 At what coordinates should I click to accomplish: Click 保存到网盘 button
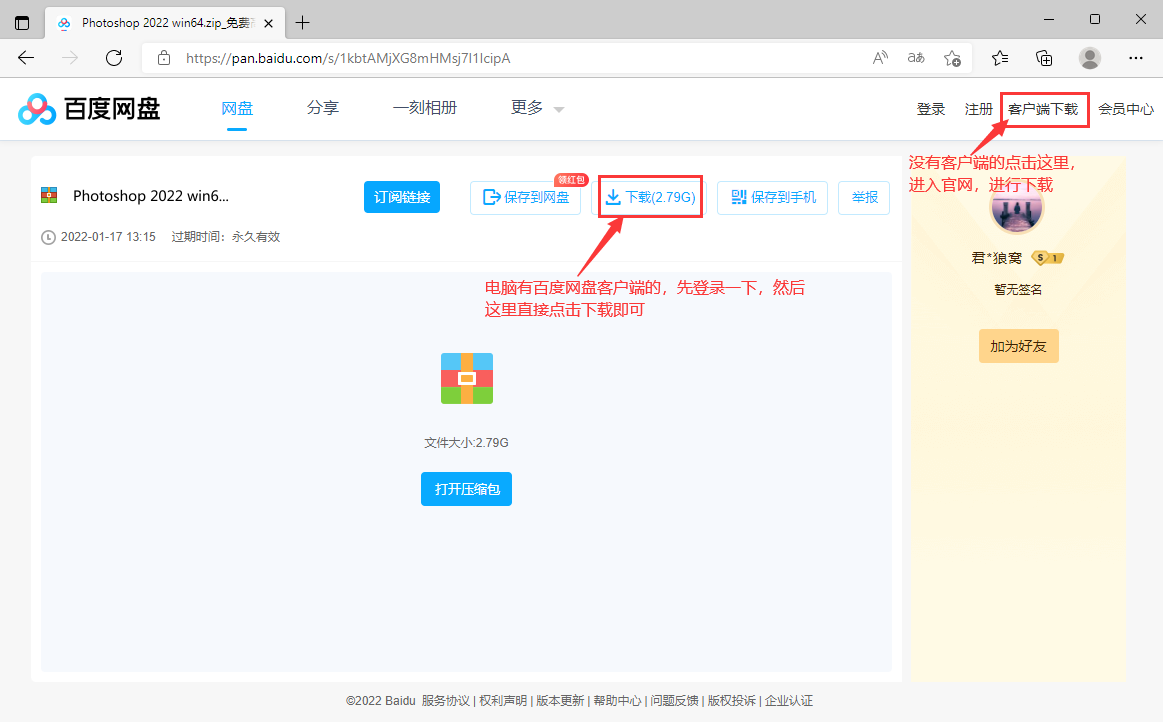pos(526,197)
